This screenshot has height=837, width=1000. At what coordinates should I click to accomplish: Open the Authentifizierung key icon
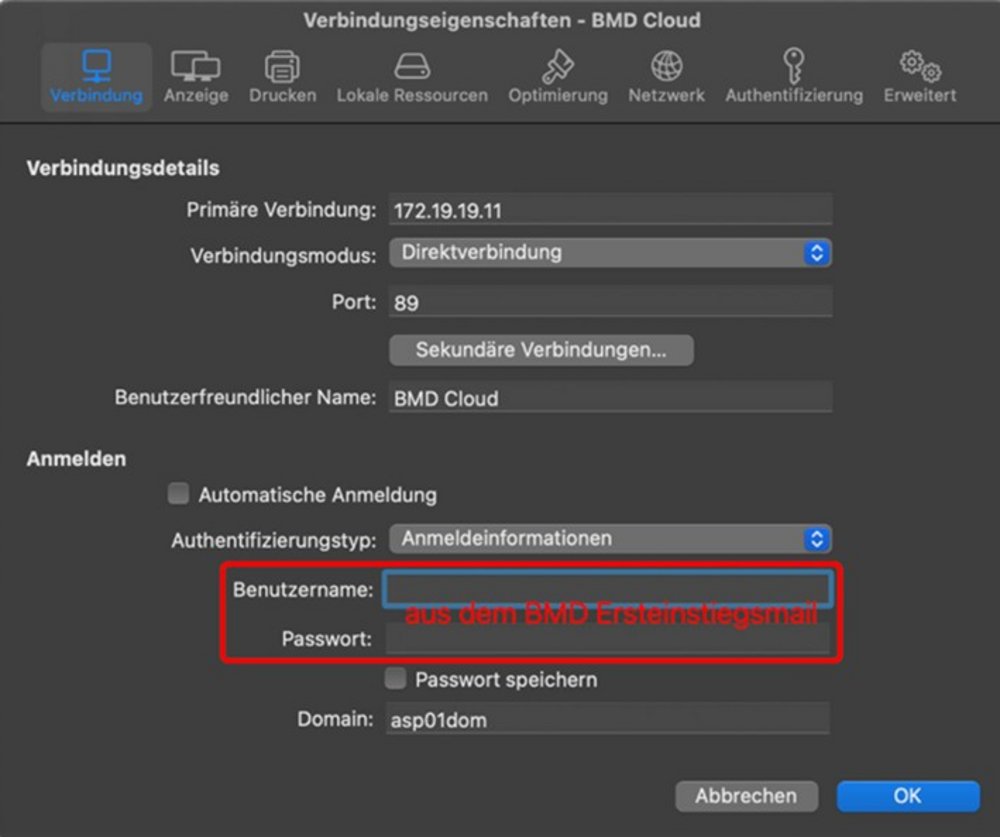[793, 67]
